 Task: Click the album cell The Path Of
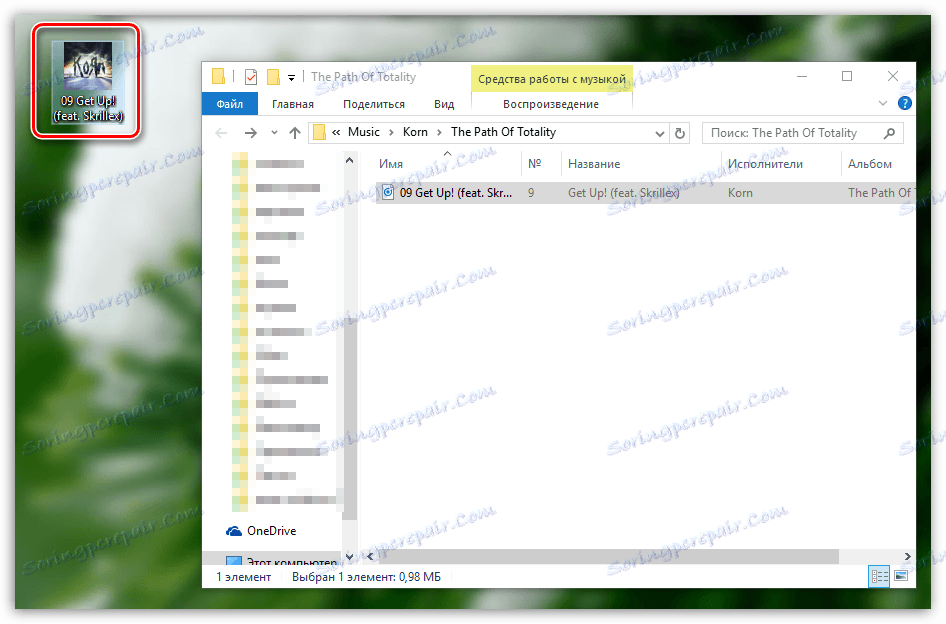[881, 193]
